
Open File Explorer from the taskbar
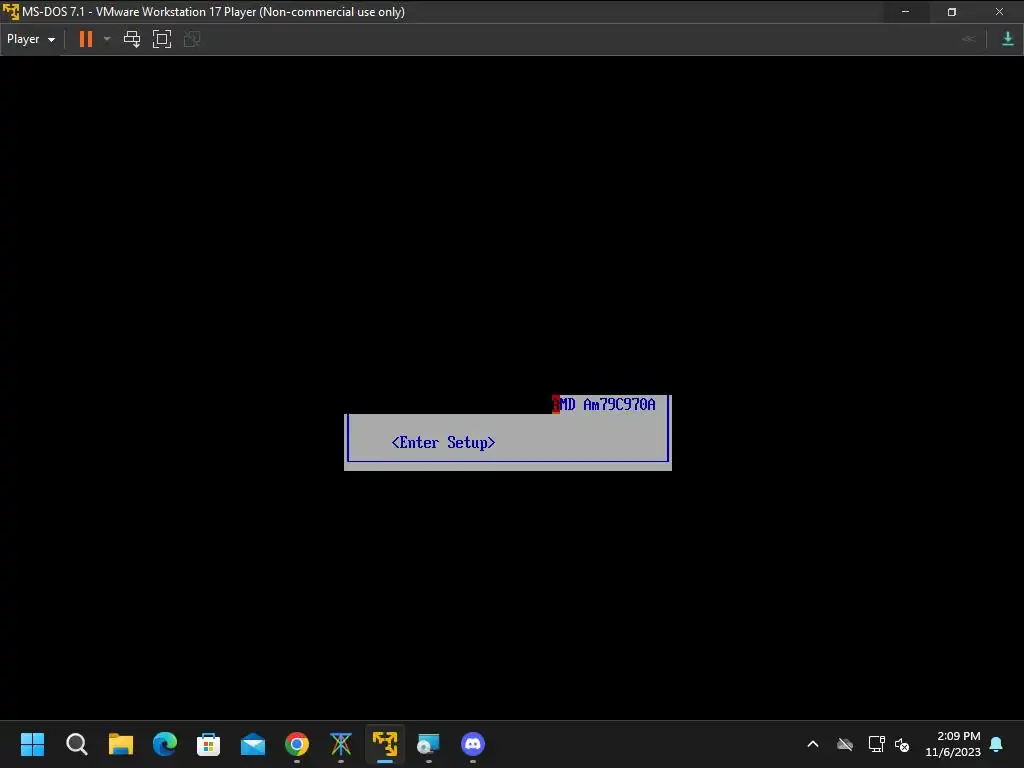121,744
